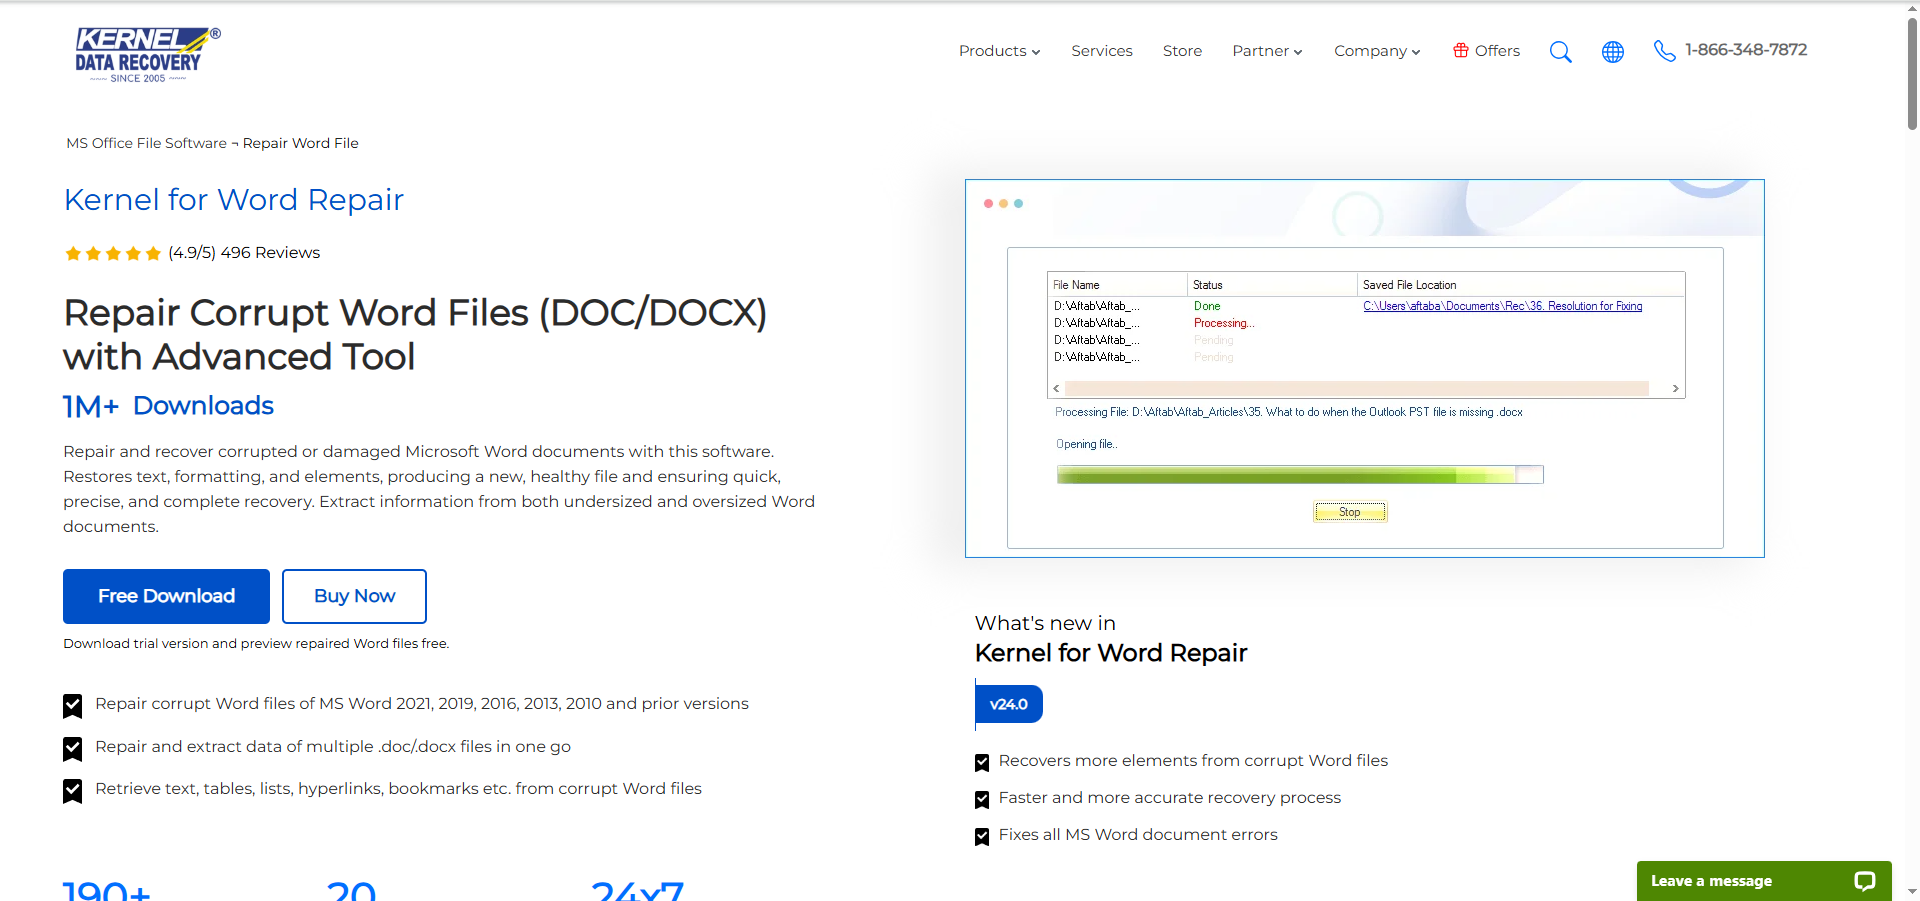This screenshot has height=901, width=1920.
Task: Click checkmark beside Retrieve text, tables, lists
Action: click(x=73, y=791)
